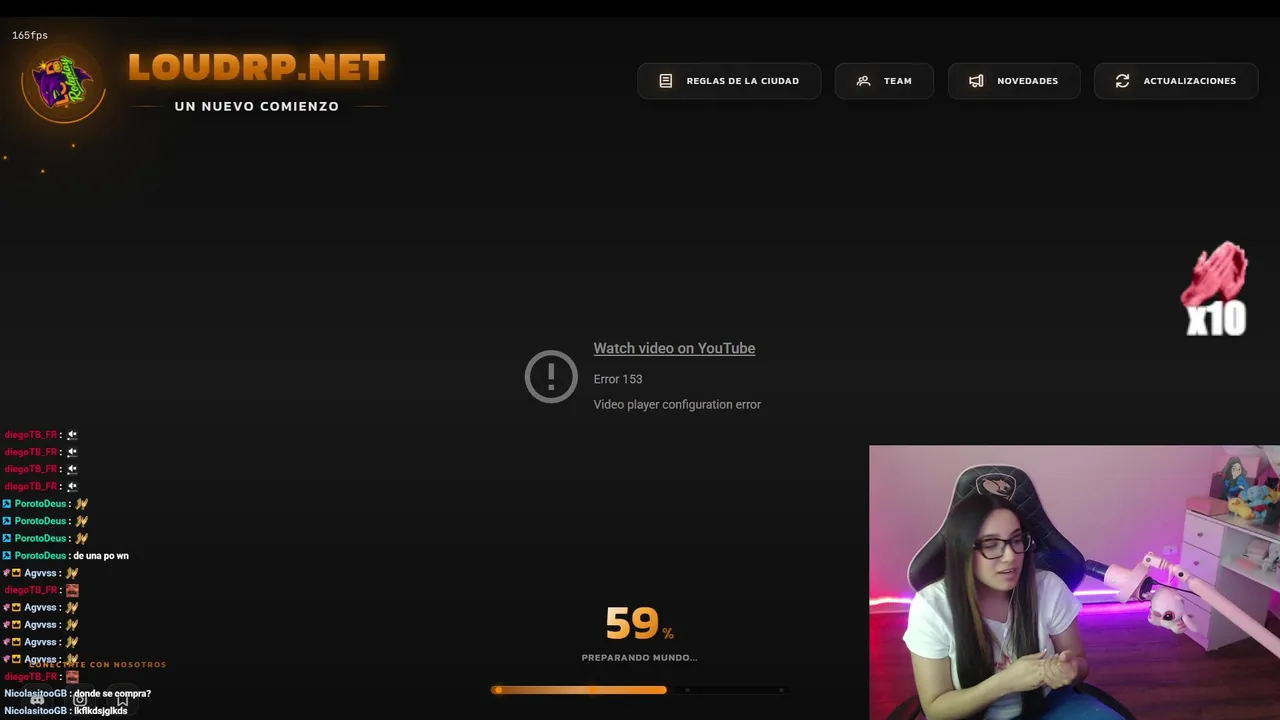Click the UN NUEVO COMIENZO tagline
Screen dimensions: 1280x720
coord(257,106)
